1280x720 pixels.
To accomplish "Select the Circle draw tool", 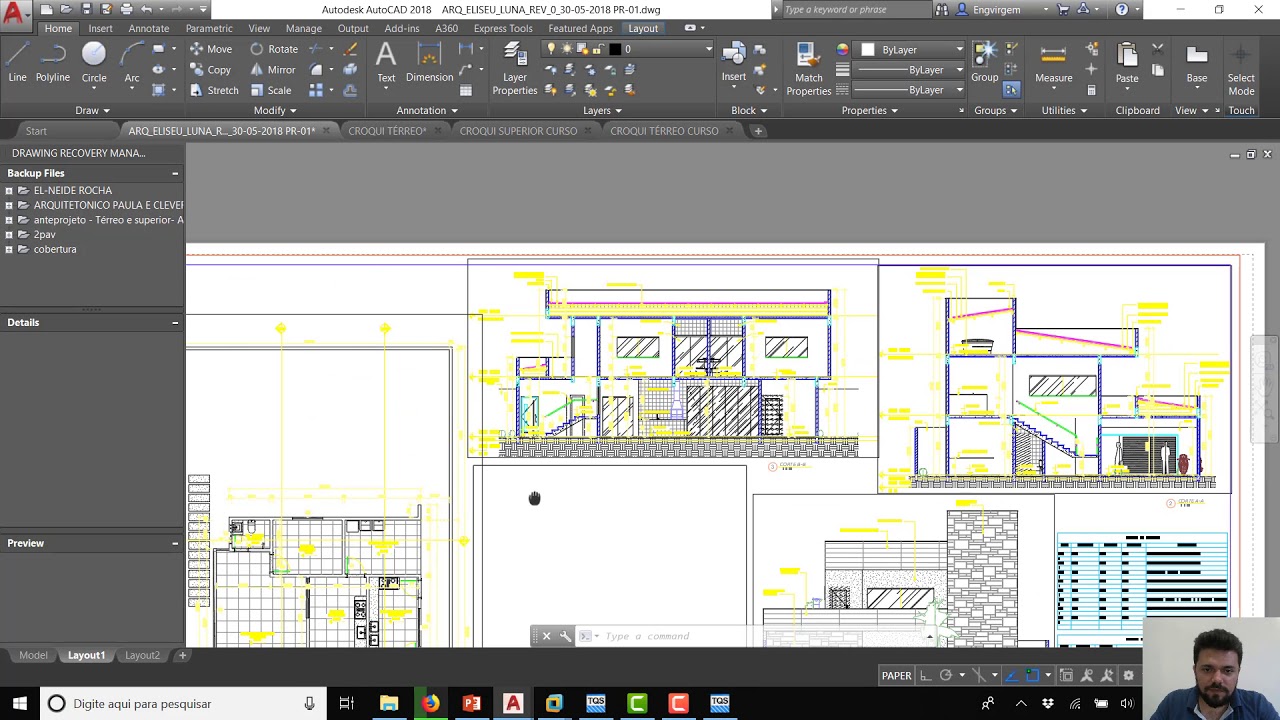I will coord(94,63).
